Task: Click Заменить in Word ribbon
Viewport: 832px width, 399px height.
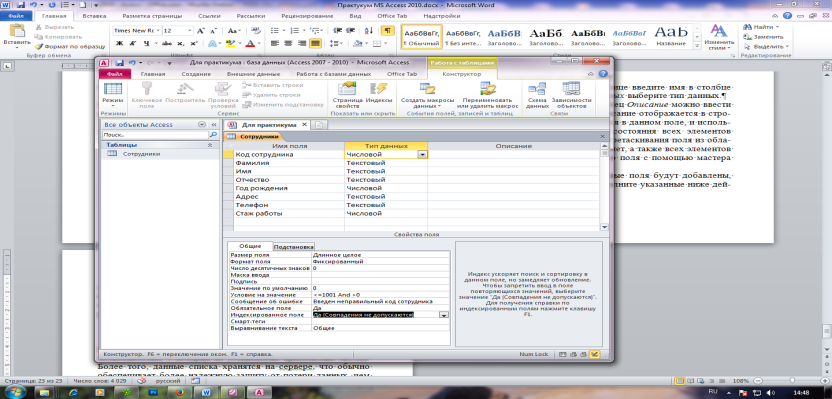Action: (763, 37)
